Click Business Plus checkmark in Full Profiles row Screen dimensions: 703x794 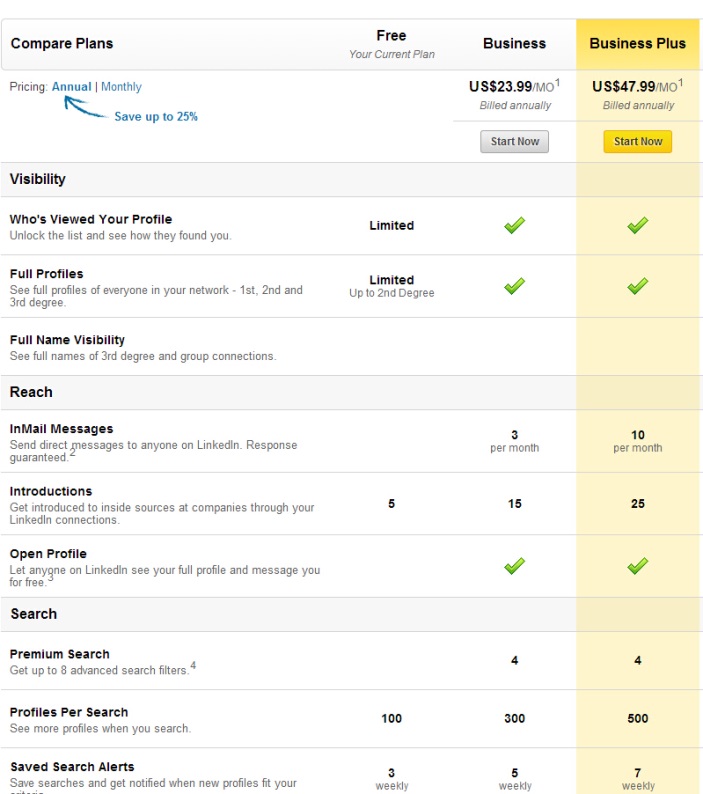pos(637,287)
